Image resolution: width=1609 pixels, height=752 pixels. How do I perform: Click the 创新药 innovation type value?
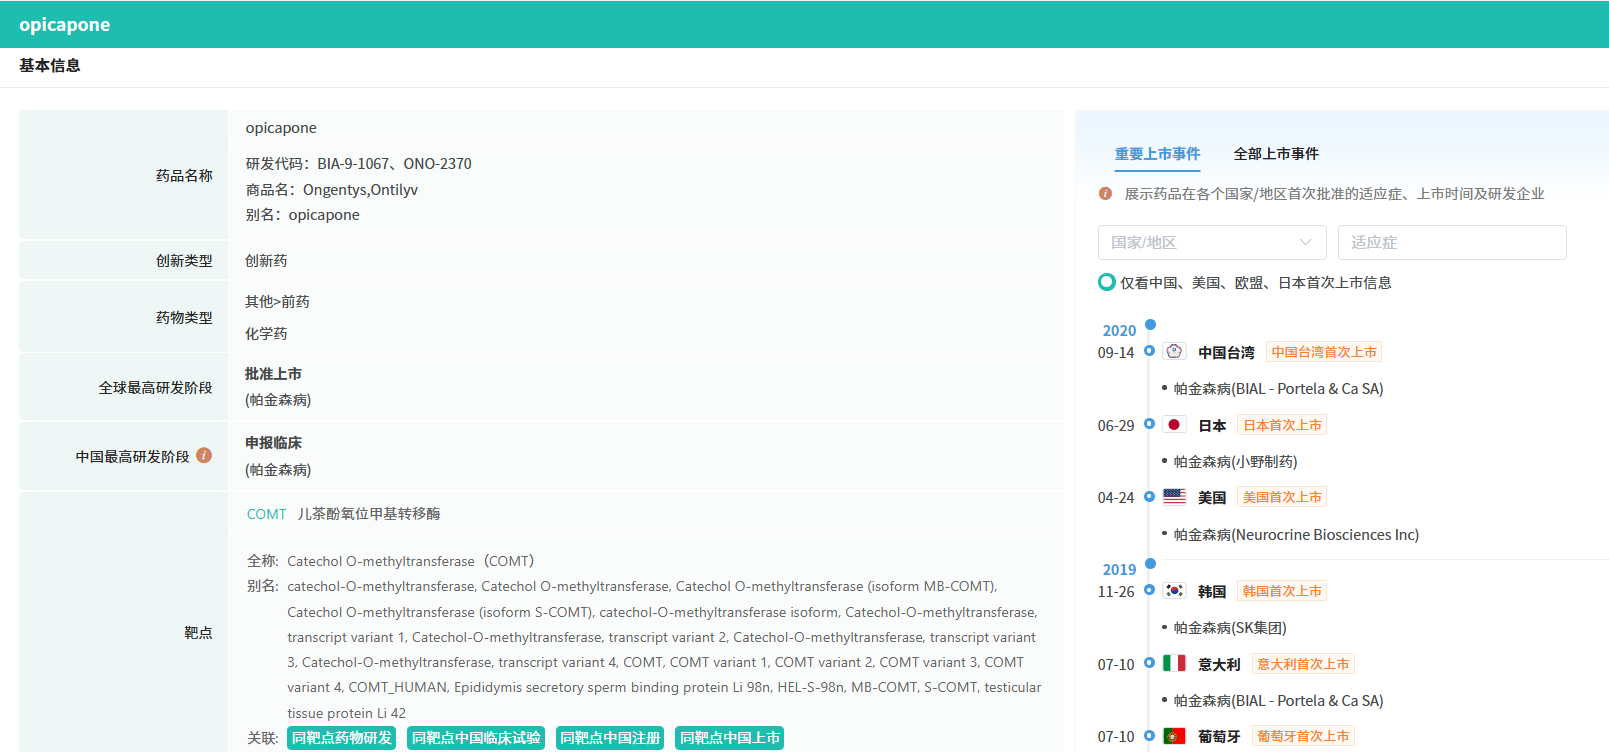(266, 261)
